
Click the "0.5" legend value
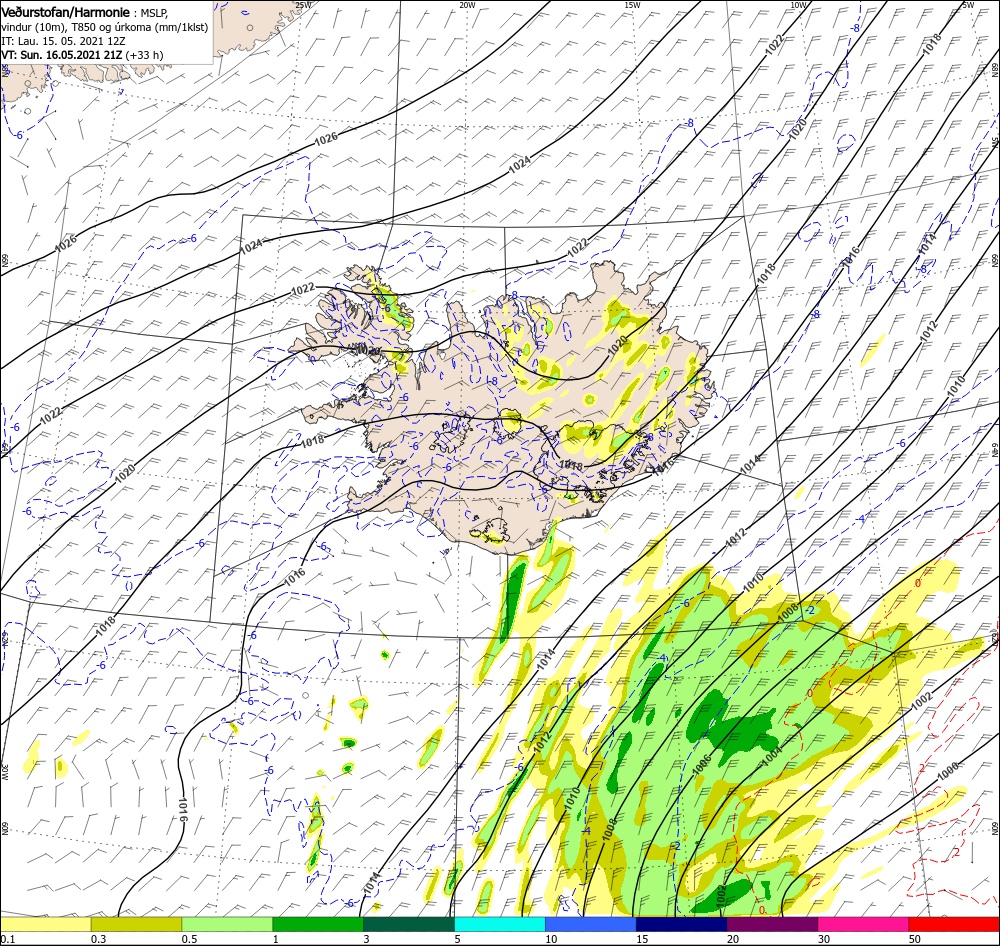(189, 938)
